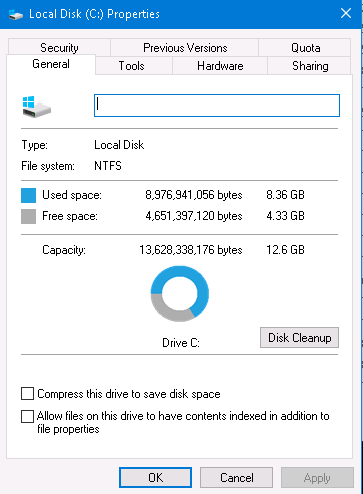Switch to the Security tab
The image size is (363, 494).
point(59,48)
